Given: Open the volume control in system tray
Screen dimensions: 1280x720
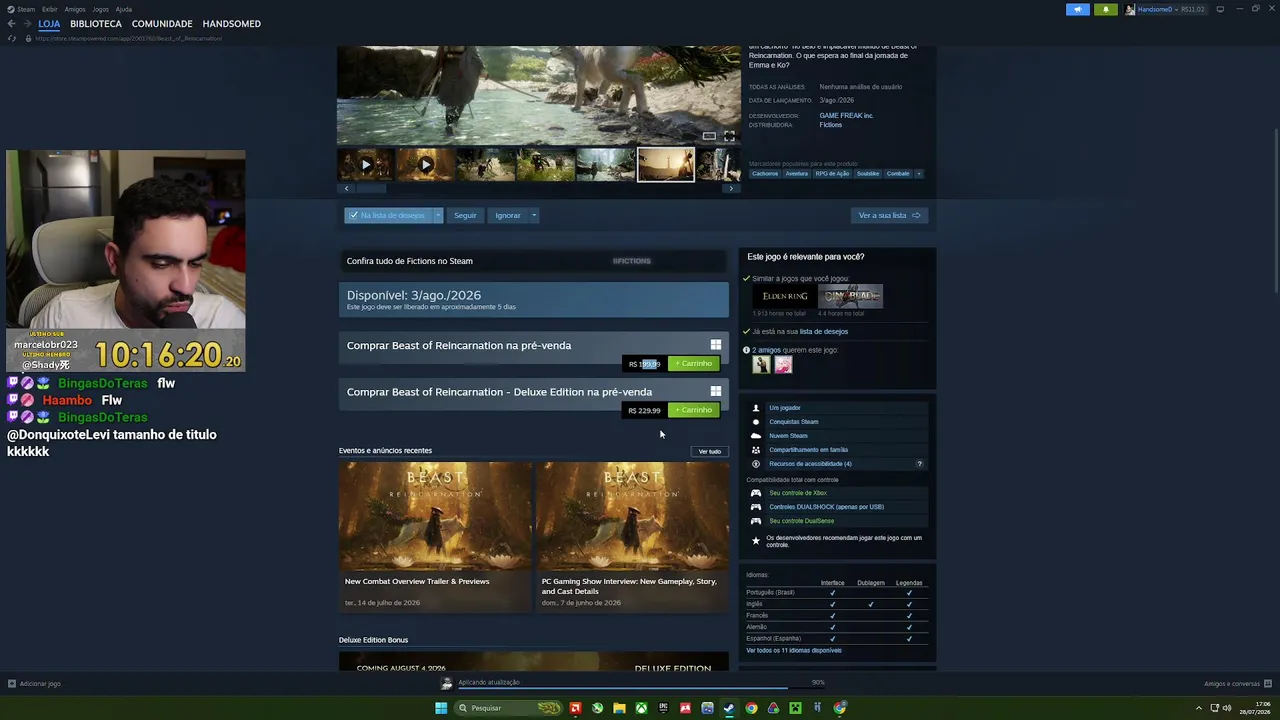Looking at the screenshot, I should tap(1228, 708).
